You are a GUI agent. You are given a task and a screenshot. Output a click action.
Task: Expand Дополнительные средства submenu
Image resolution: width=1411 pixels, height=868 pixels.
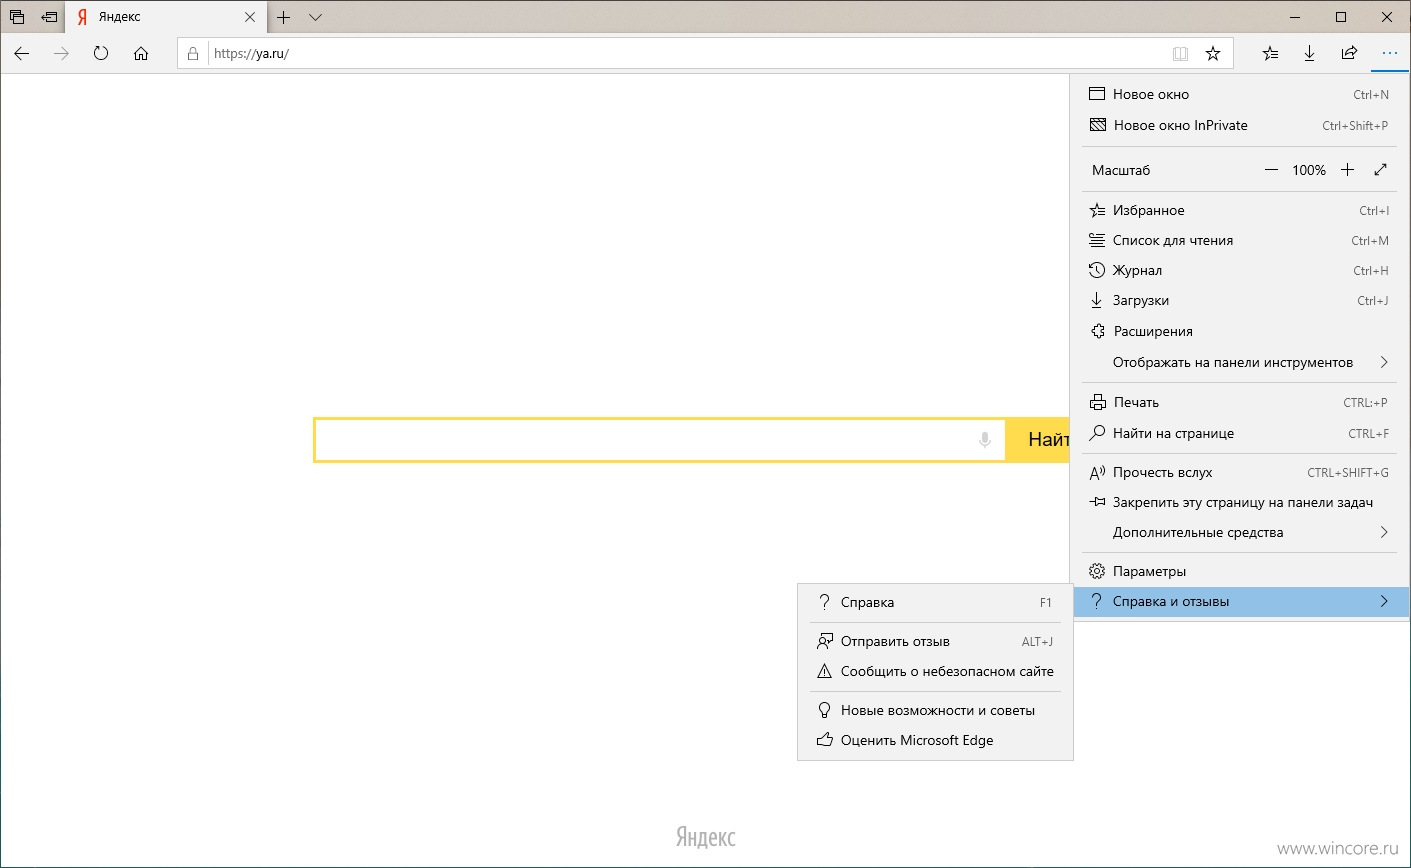[1239, 532]
